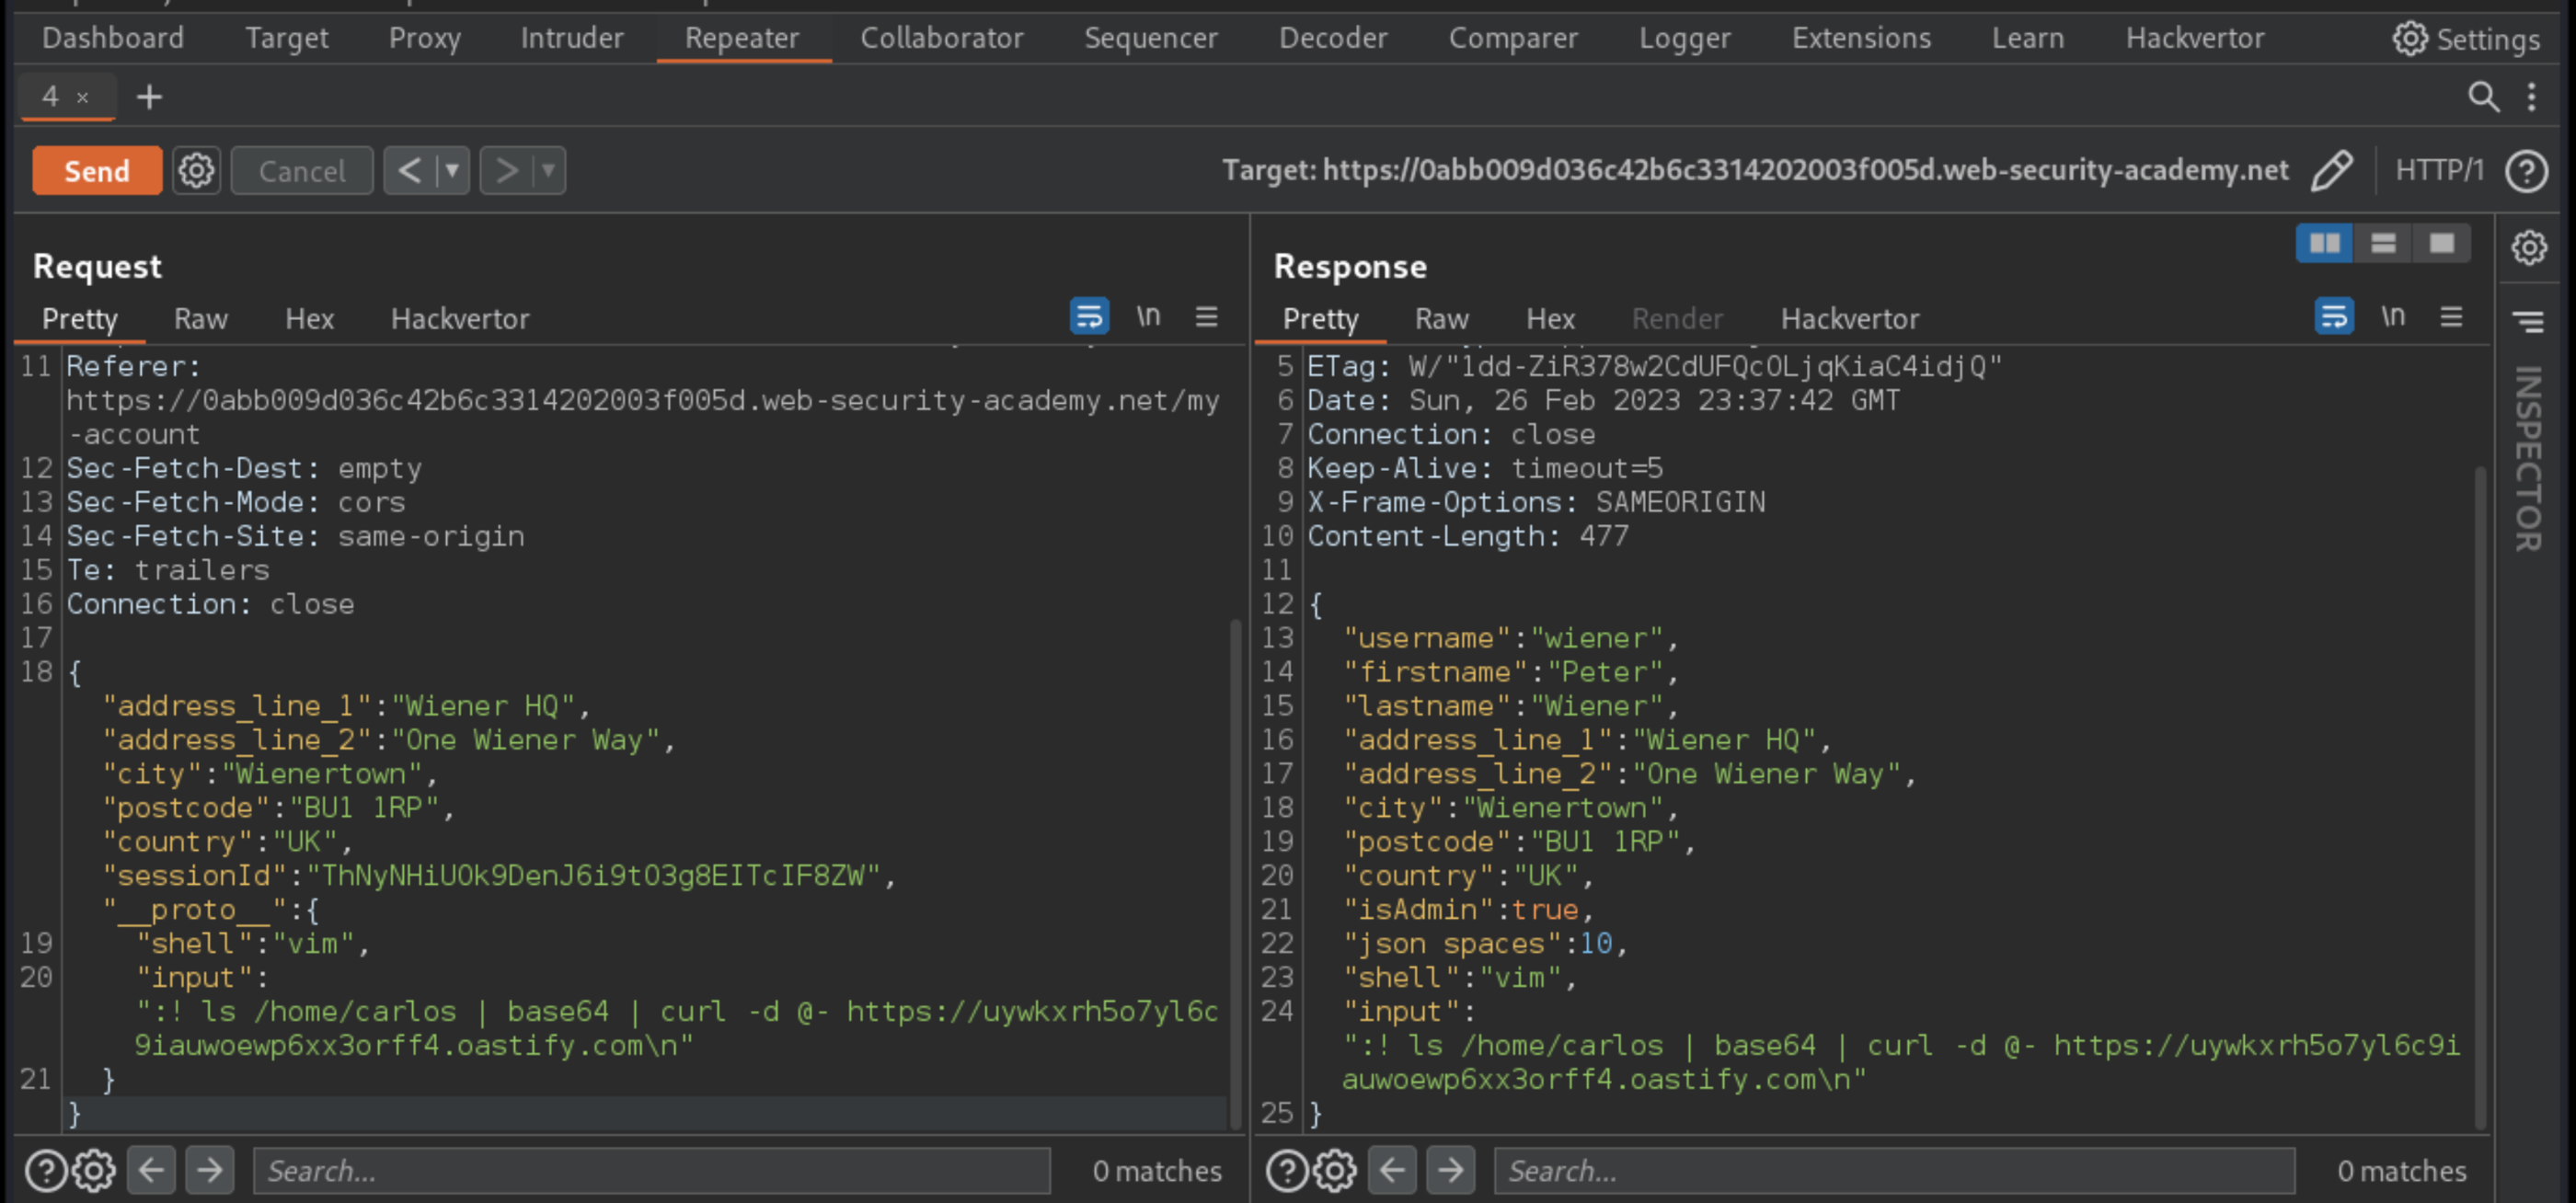Select Response Raw view
This screenshot has width=2576, height=1203.
(1441, 319)
